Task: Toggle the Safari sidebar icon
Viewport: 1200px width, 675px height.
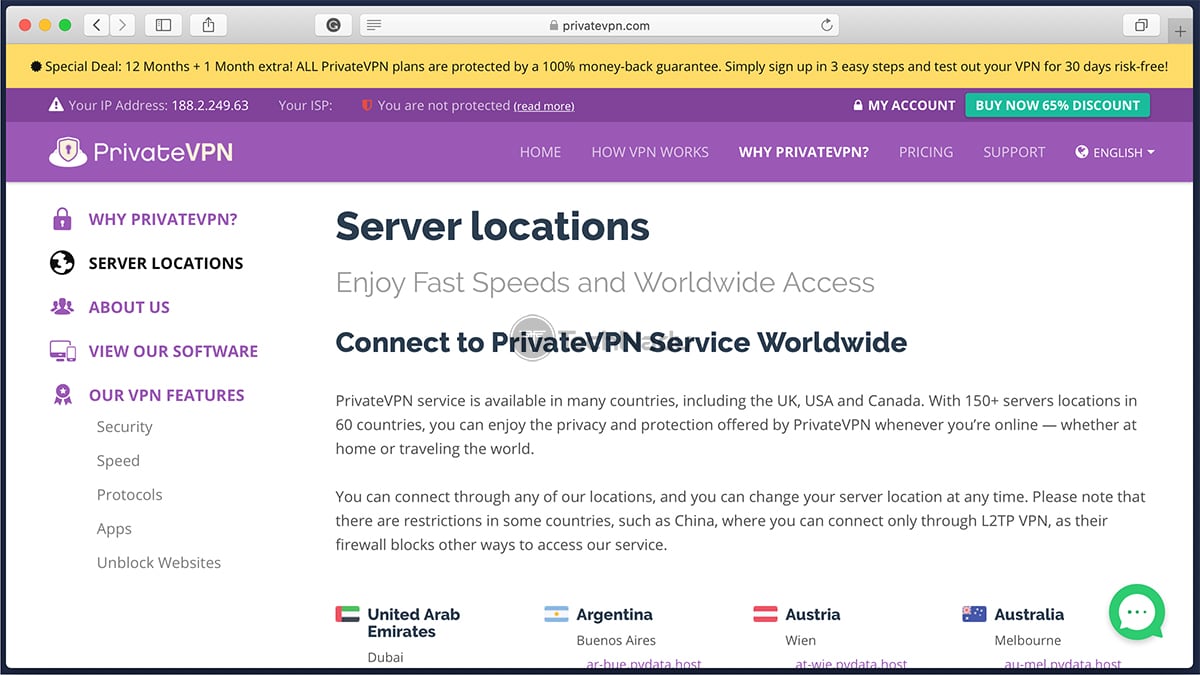Action: point(163,24)
